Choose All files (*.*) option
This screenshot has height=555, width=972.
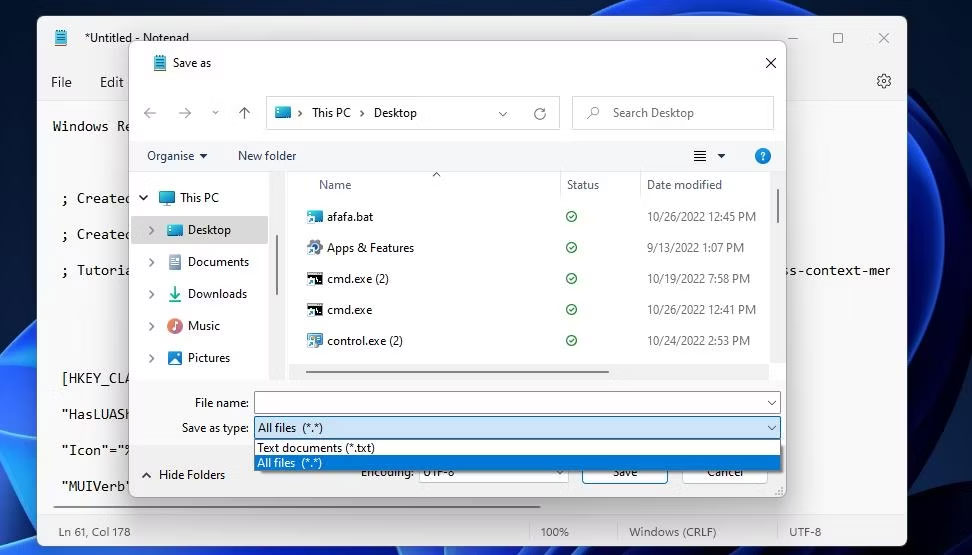517,463
